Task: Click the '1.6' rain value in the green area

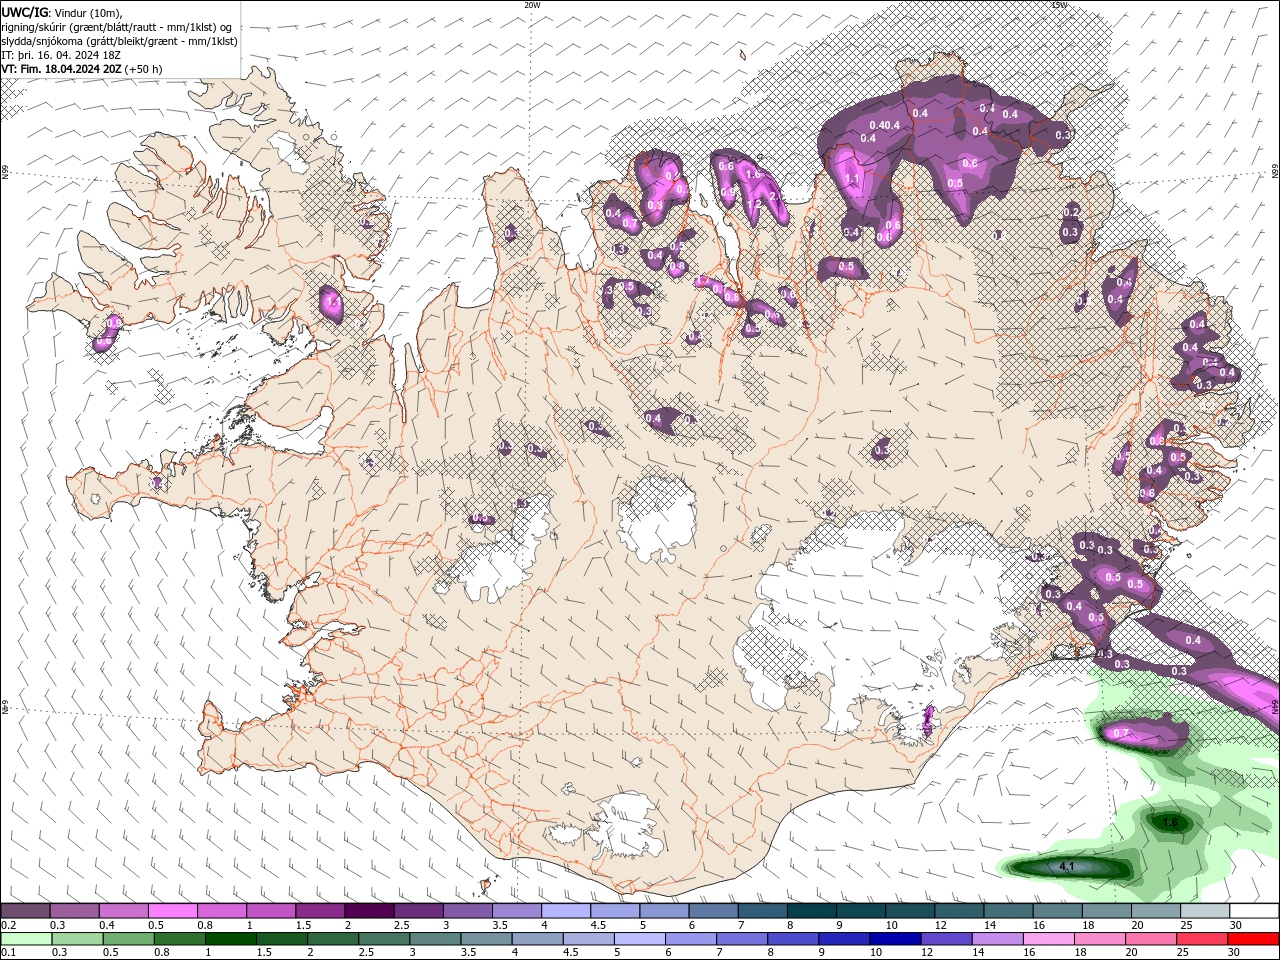Action: coord(1172,823)
